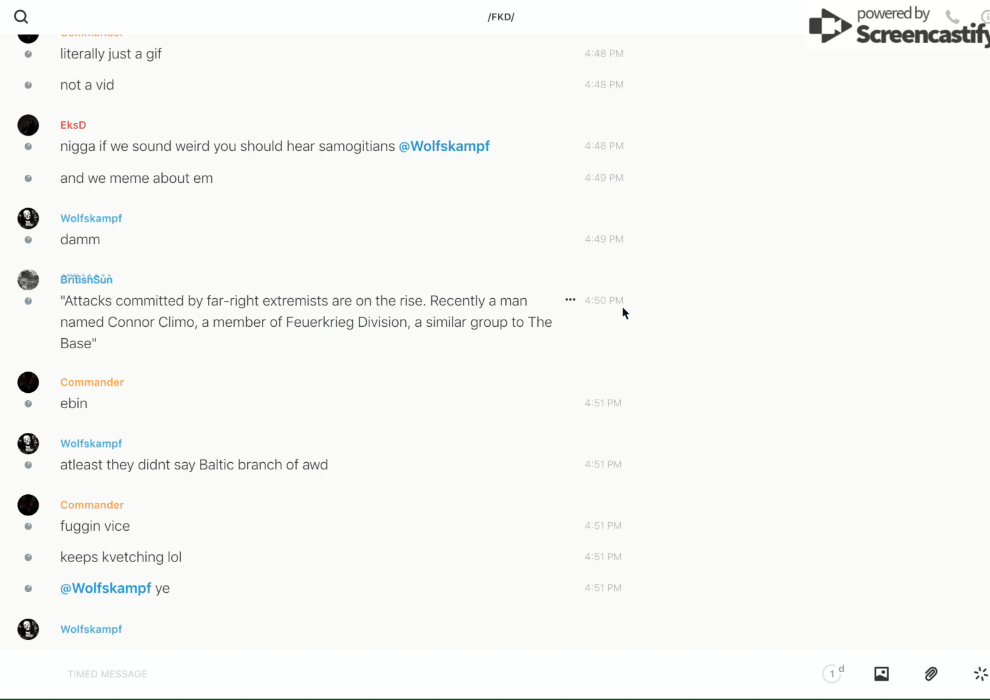Attach a file with the paperclip icon
990x700 pixels.
[931, 674]
